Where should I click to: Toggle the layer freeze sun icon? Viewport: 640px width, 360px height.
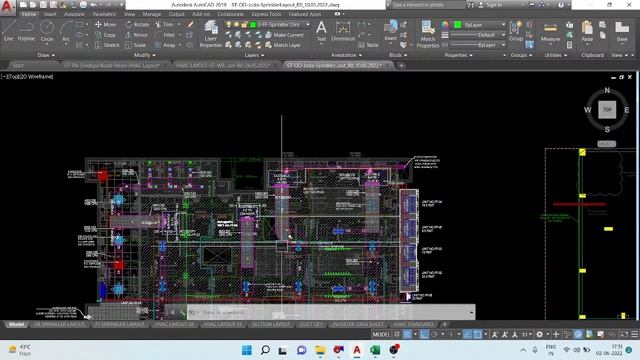236,25
